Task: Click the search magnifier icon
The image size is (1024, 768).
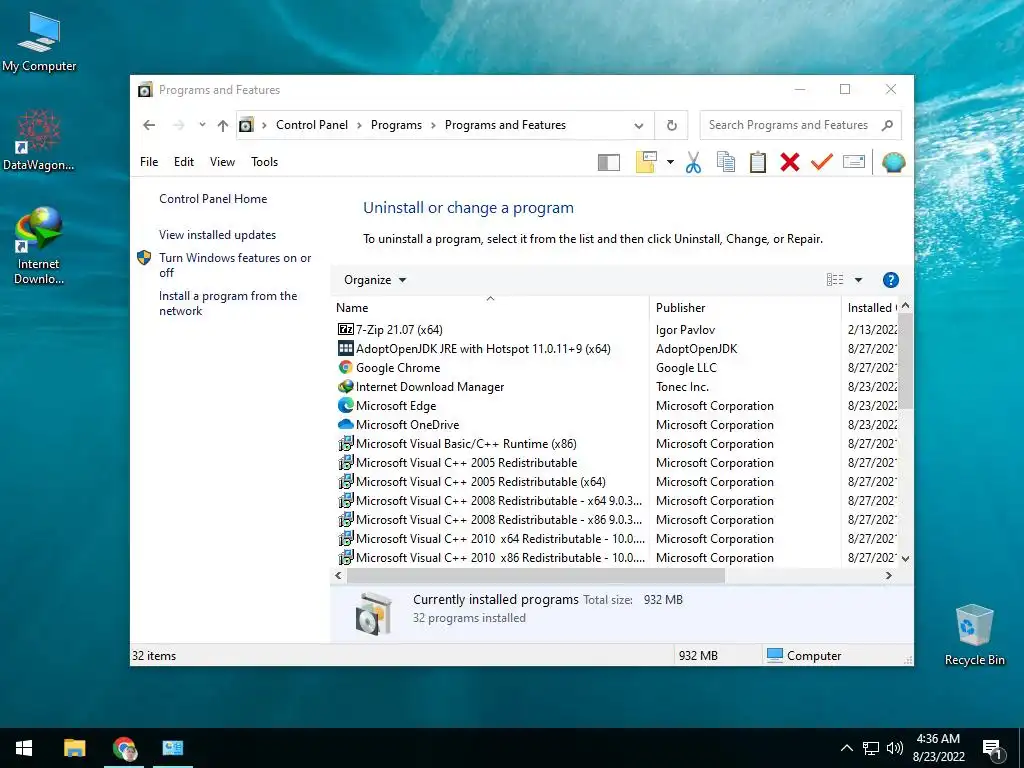Action: pyautogui.click(x=887, y=125)
